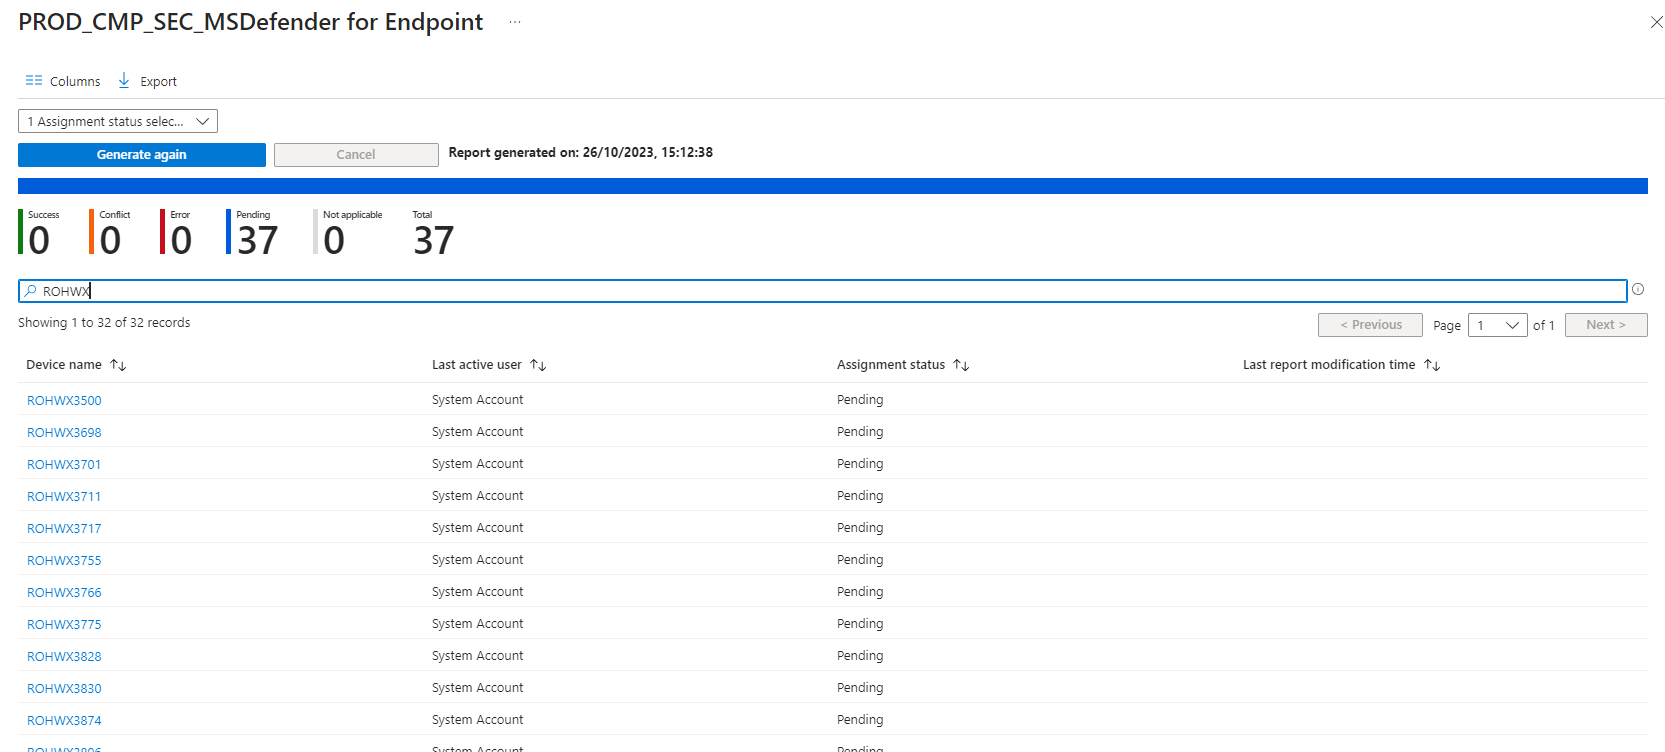Image resolution: width=1665 pixels, height=752 pixels.
Task: Click the Next page button
Action: (1606, 325)
